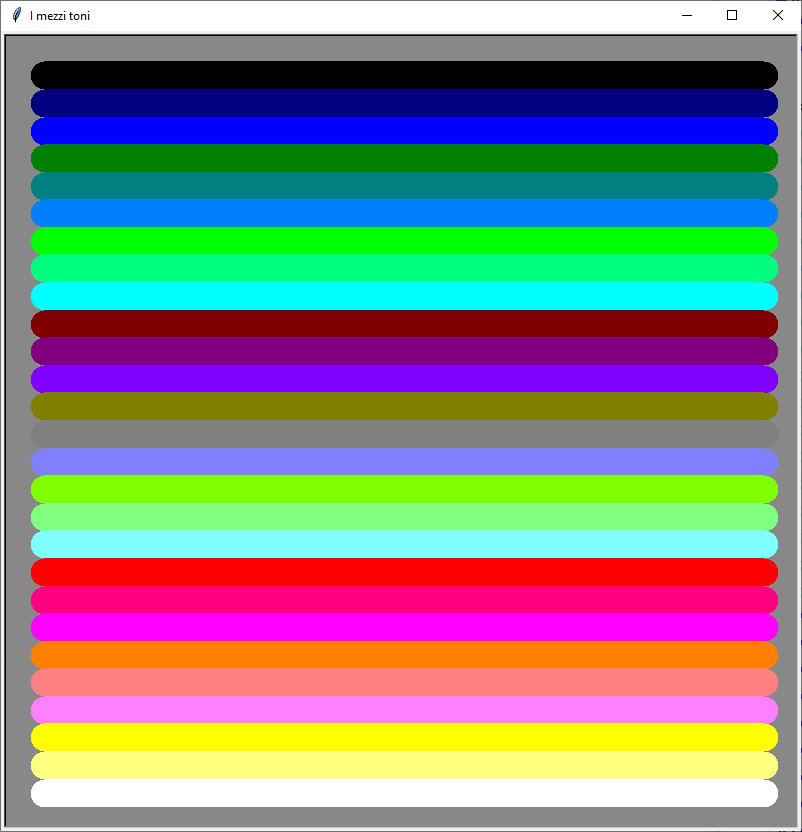Image resolution: width=802 pixels, height=832 pixels.
Task: Minimize the I mezzi toni window
Action: click(687, 15)
